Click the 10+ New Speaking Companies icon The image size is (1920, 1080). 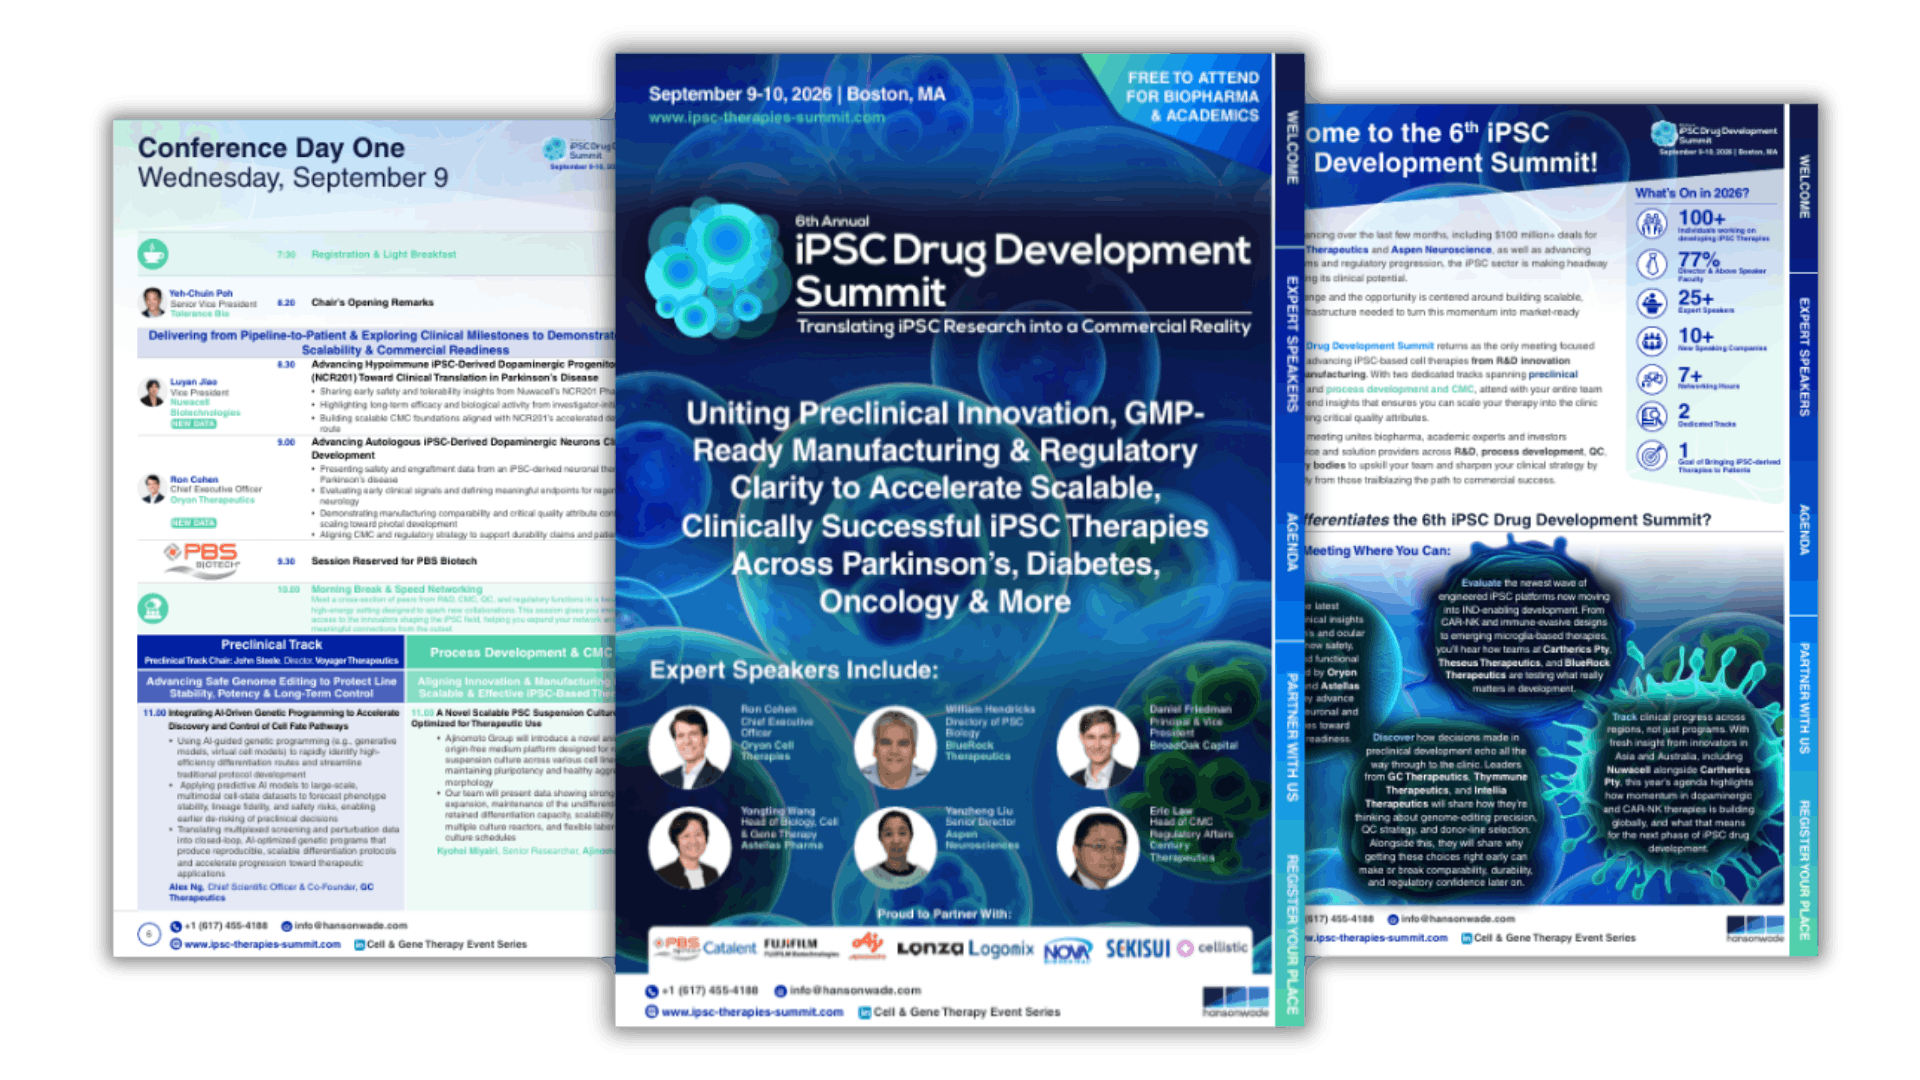(x=1652, y=340)
